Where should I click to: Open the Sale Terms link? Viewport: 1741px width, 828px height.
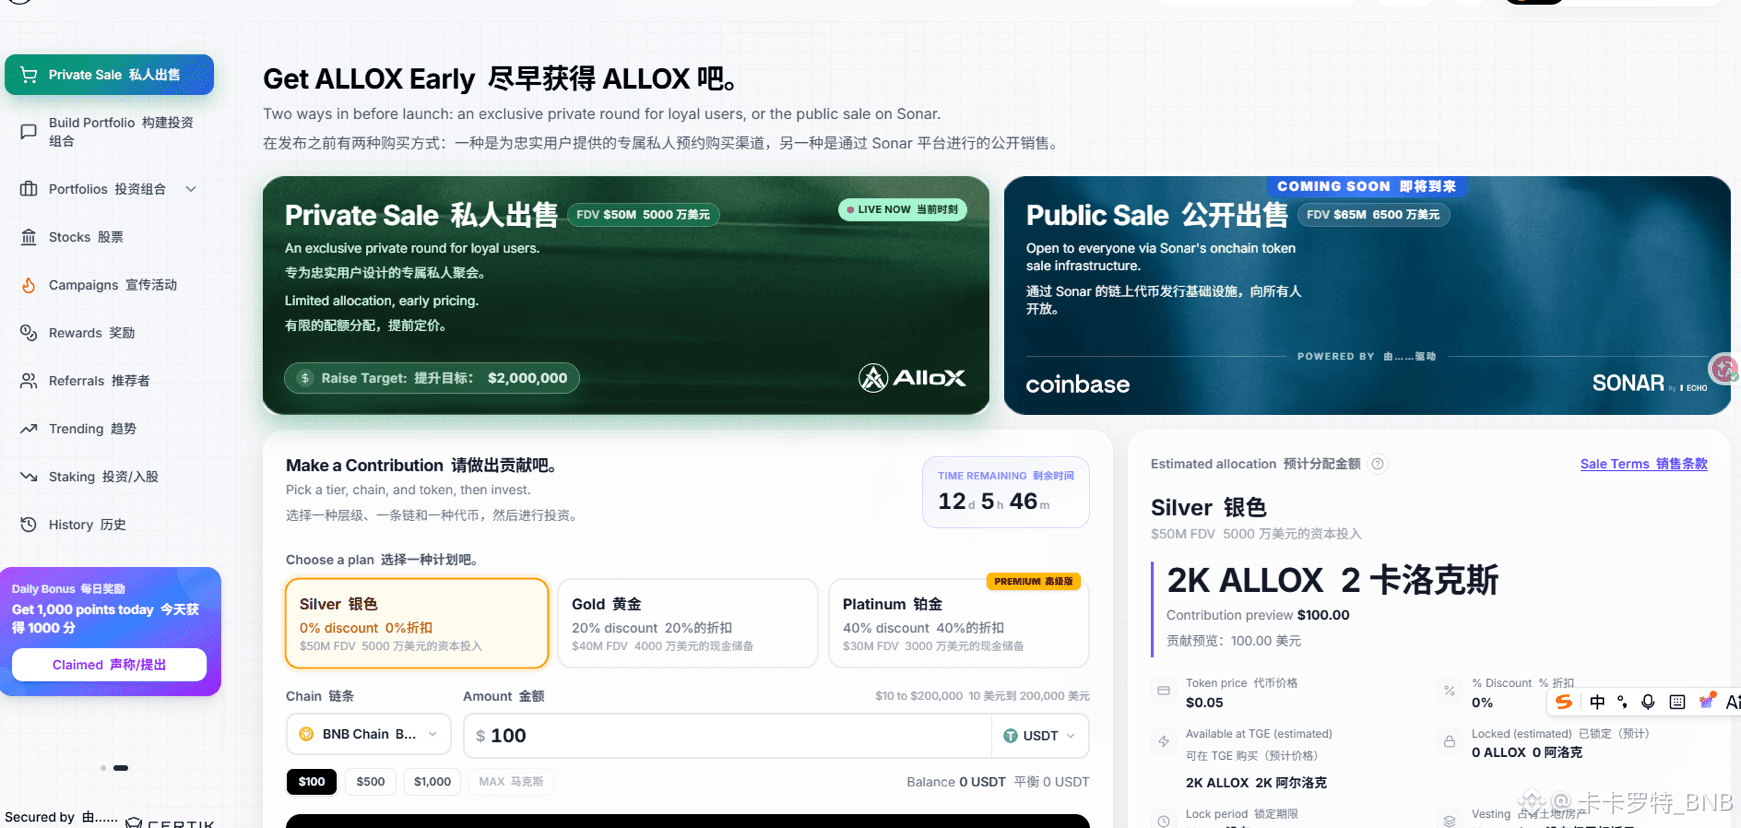coord(1644,464)
